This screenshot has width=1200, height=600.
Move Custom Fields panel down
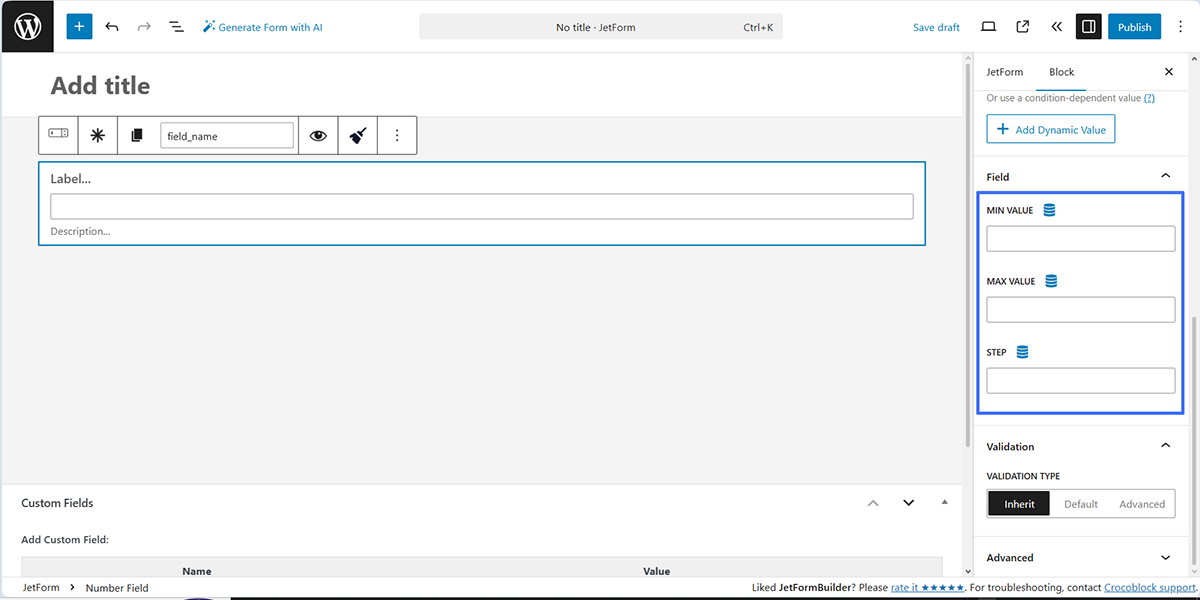pos(908,503)
